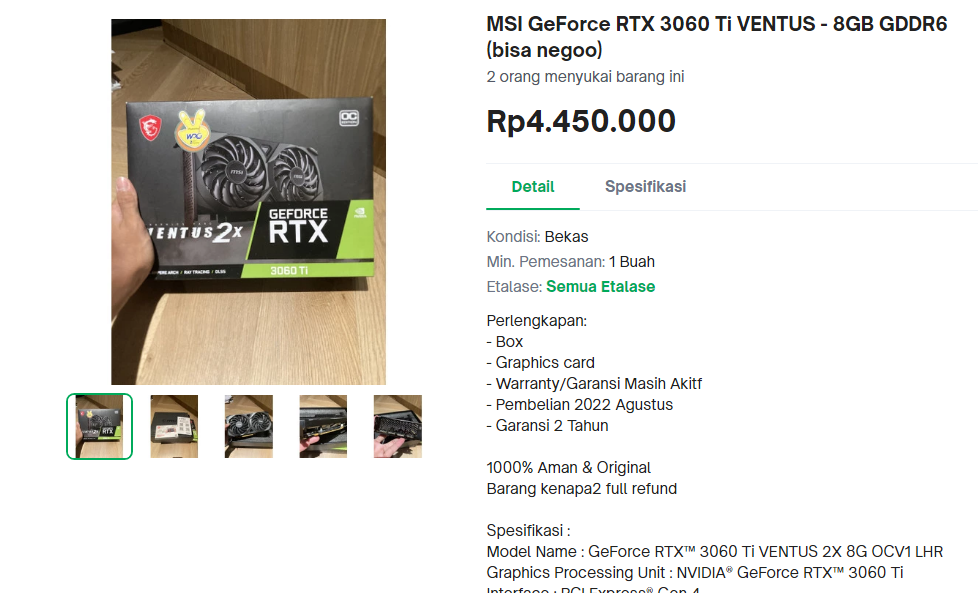
Task: Open the Spesifikasi tab
Action: tap(645, 186)
